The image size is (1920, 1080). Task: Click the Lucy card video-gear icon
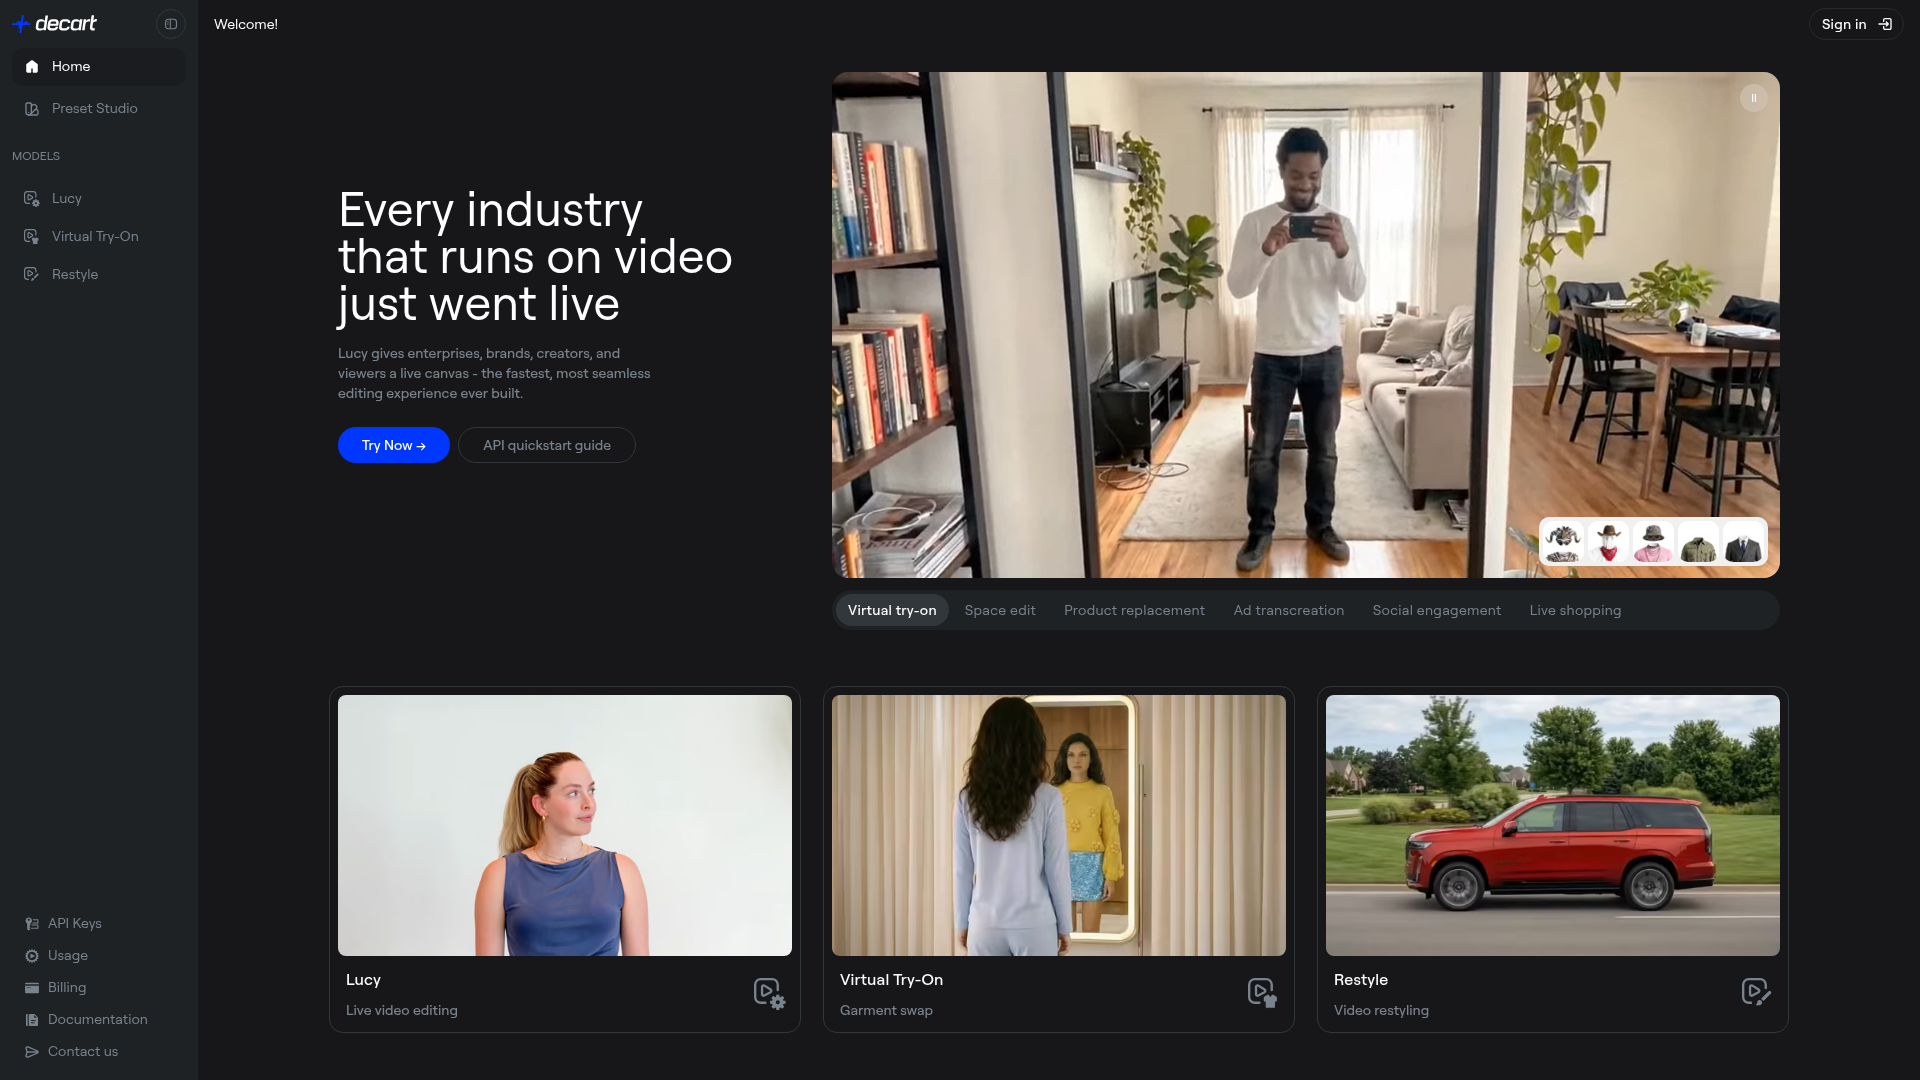point(769,993)
